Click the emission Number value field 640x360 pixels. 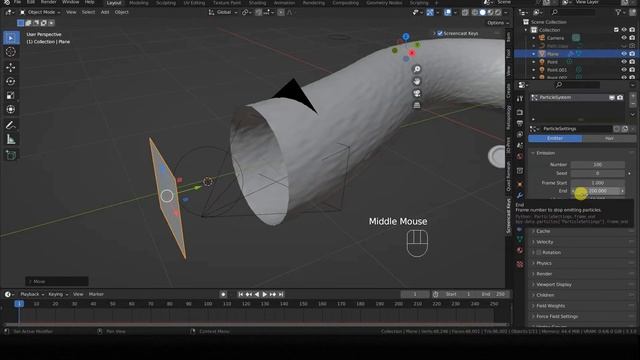598,164
